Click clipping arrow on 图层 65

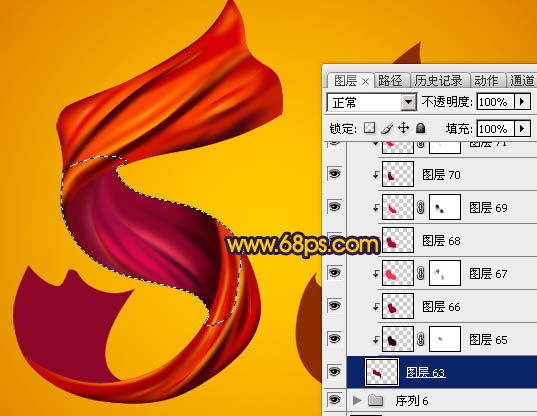click(x=376, y=340)
